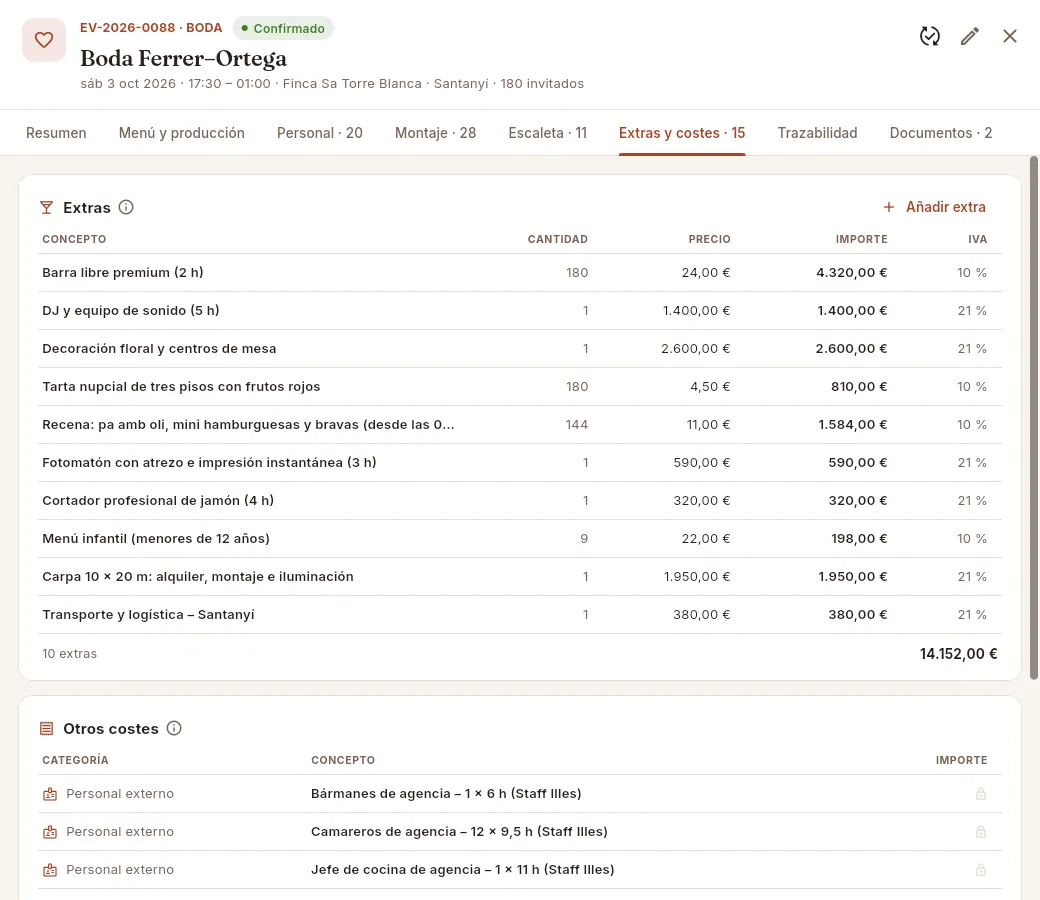The height and width of the screenshot is (900, 1040).
Task: Click the staff badge icon beside Bármanes row
Action: 50,794
